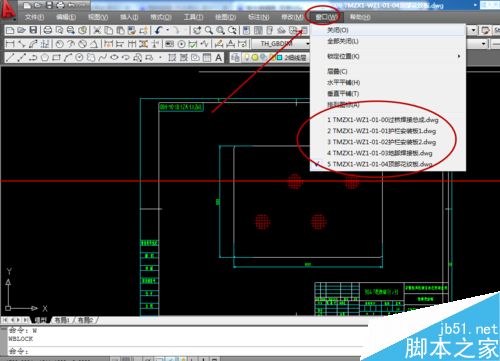Expand the Undo history dropdown arrow

168,30
